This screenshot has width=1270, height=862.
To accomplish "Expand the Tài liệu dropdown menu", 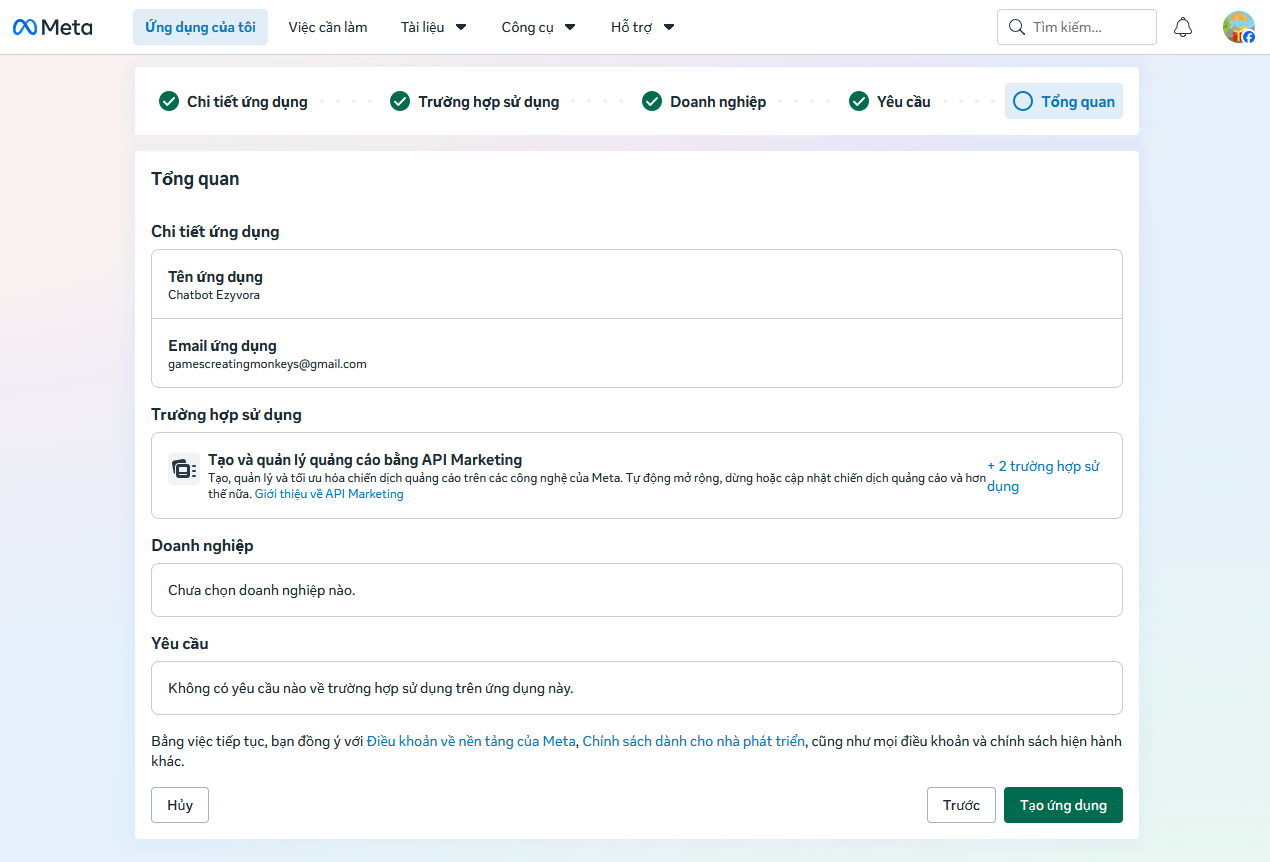I will tap(434, 27).
